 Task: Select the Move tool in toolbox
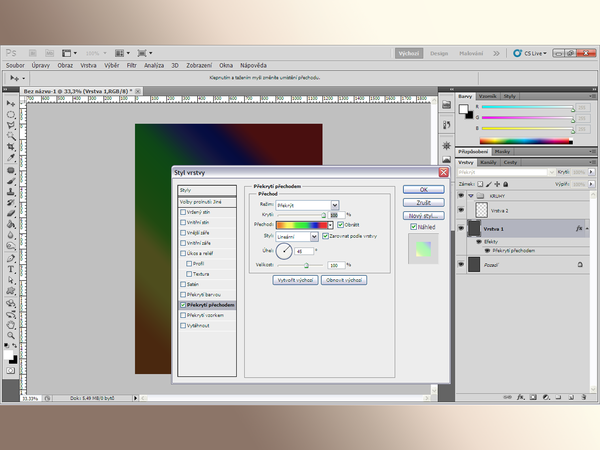[x=11, y=103]
